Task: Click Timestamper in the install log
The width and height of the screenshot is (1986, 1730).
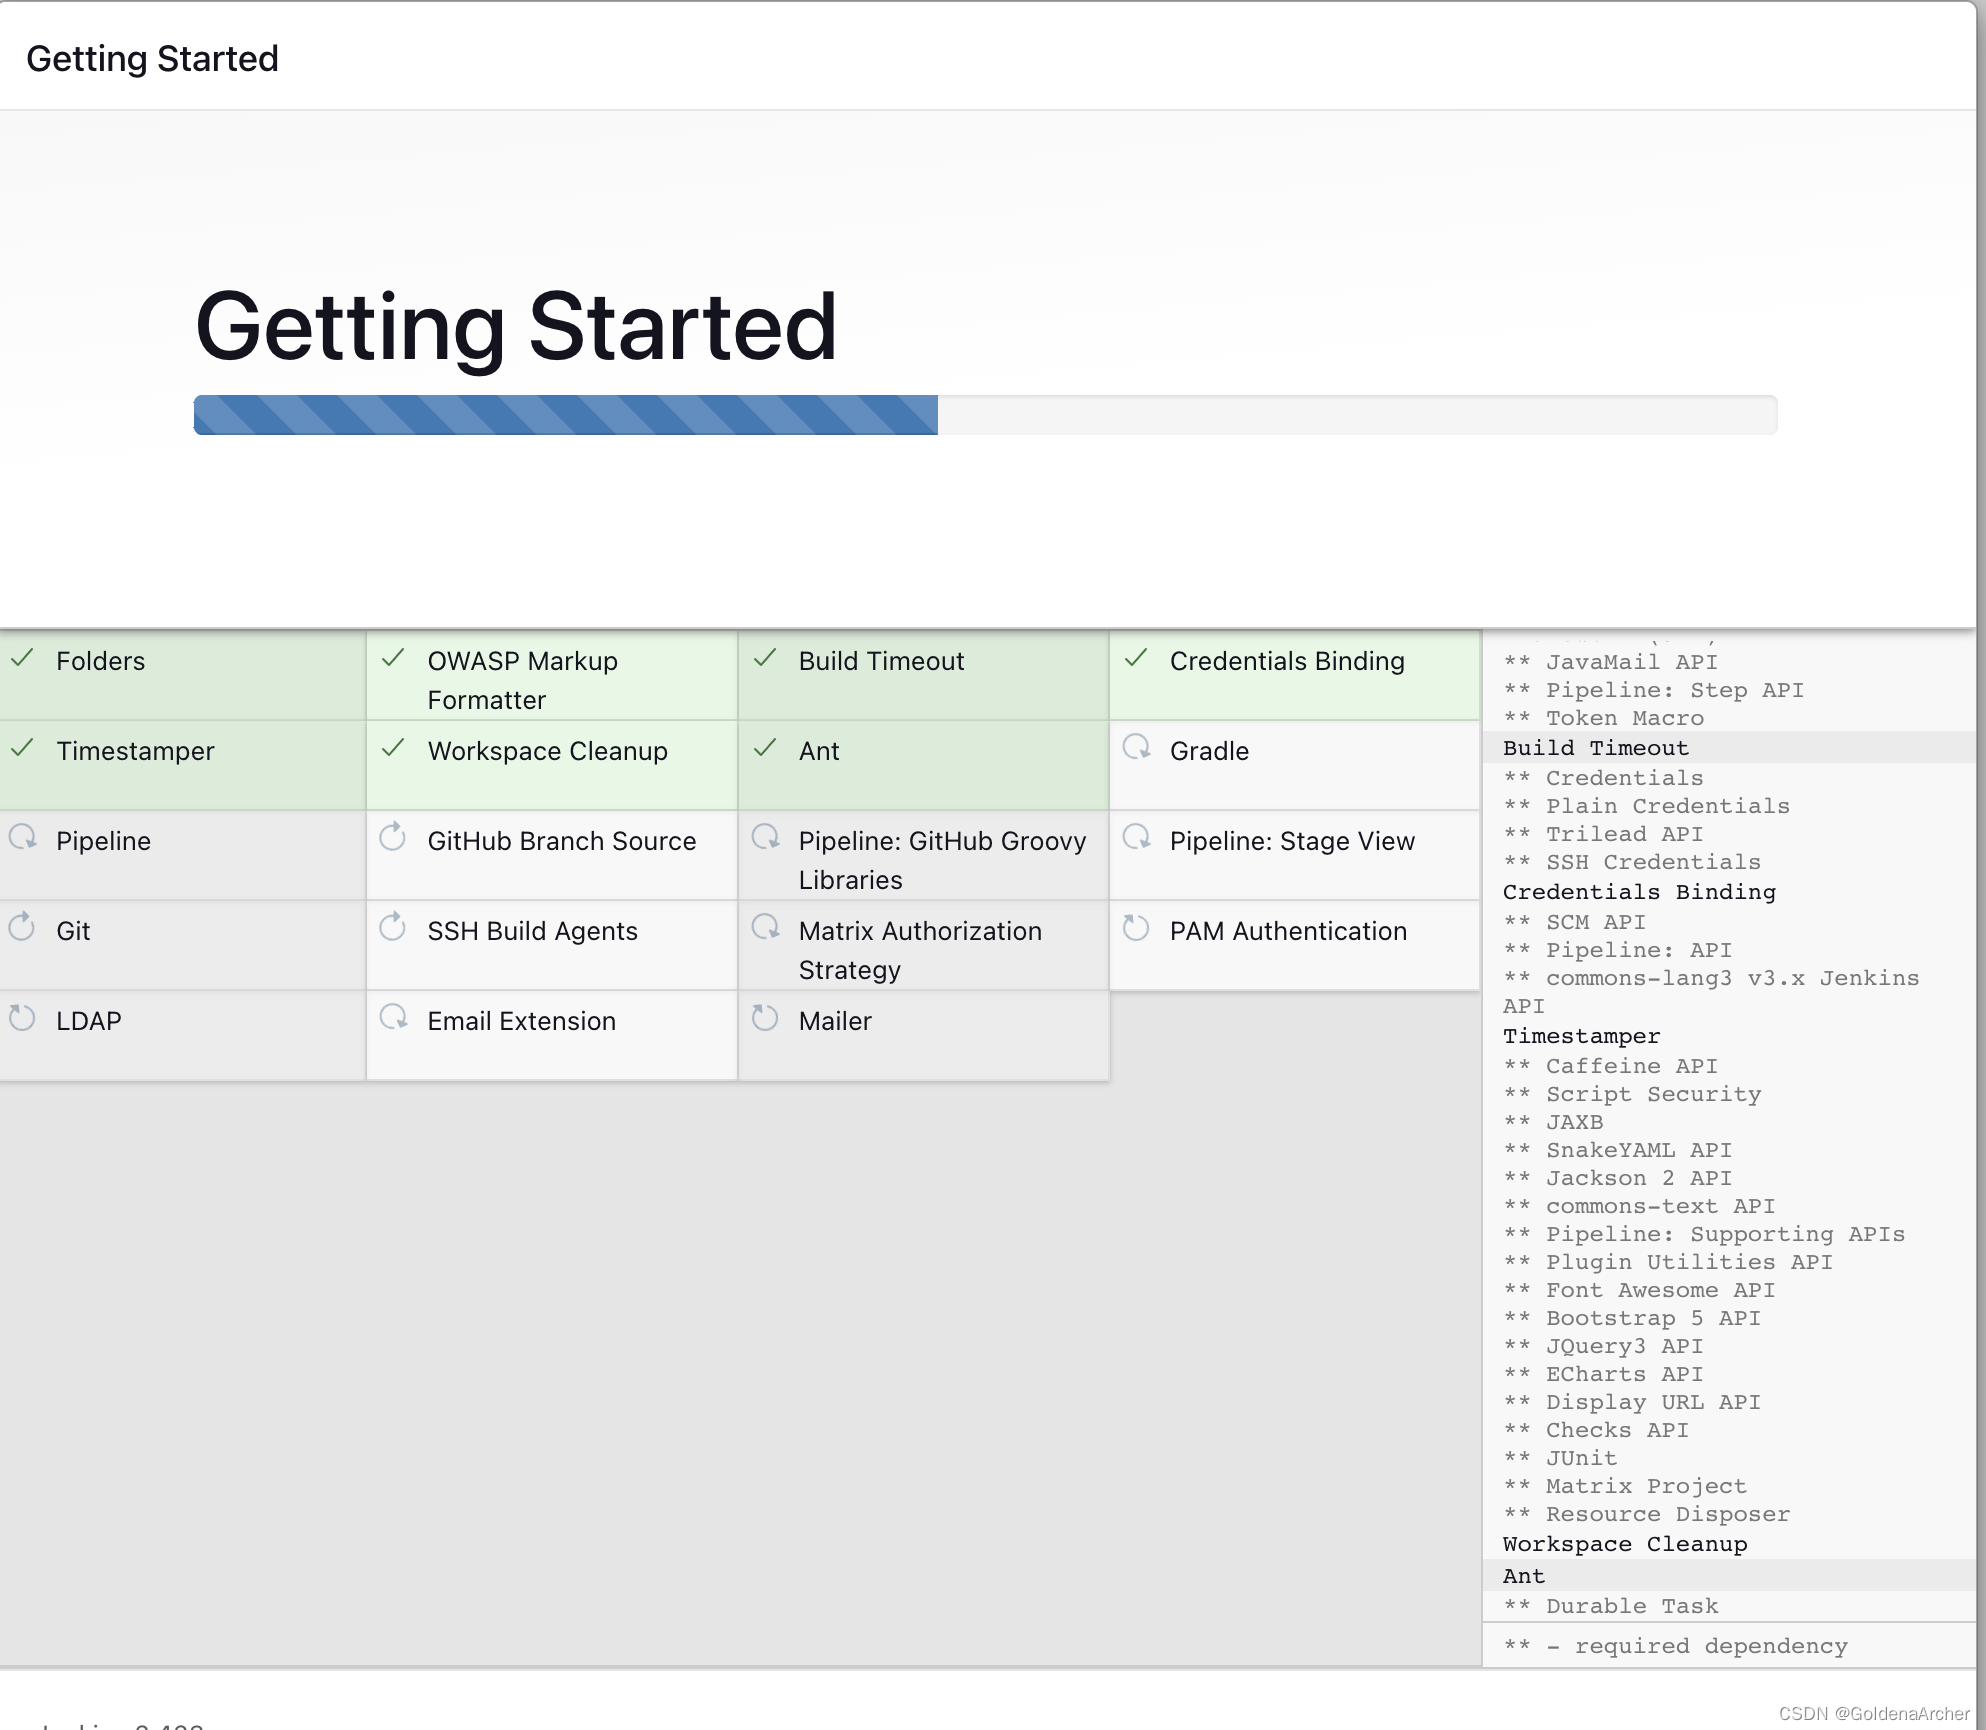Action: click(1580, 1035)
